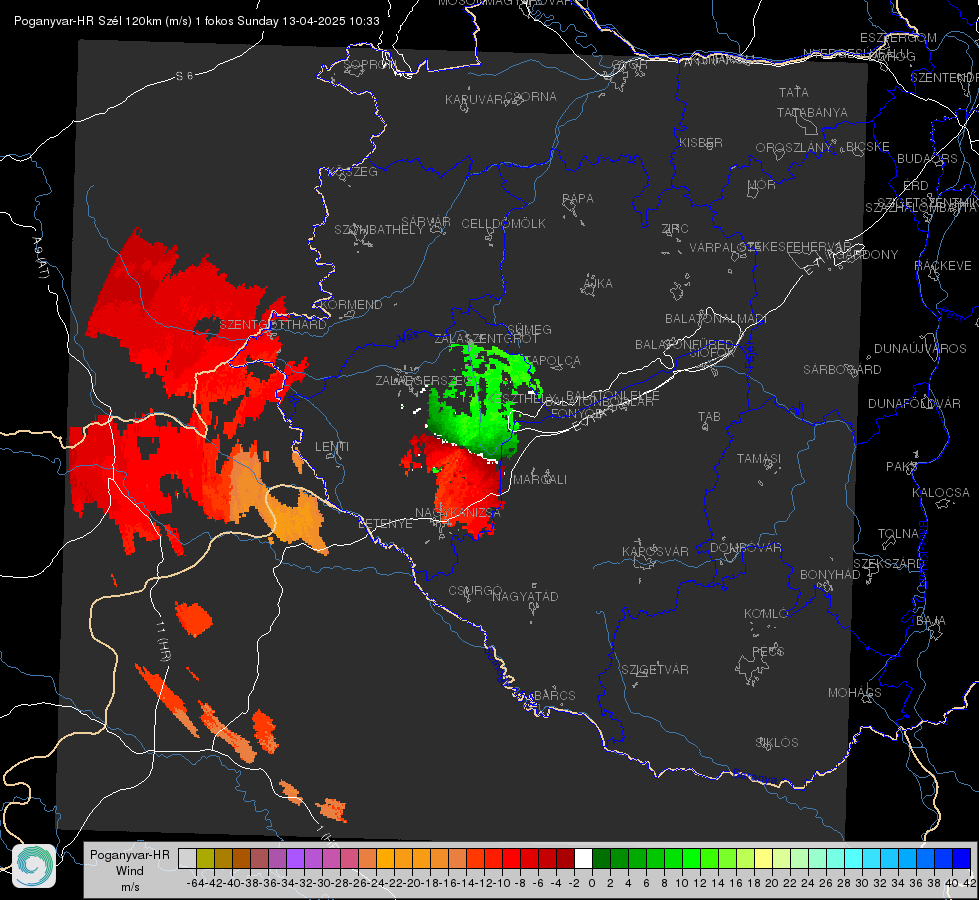Click the SZEKSZARD label
Screen dimensions: 979x900
(888, 564)
